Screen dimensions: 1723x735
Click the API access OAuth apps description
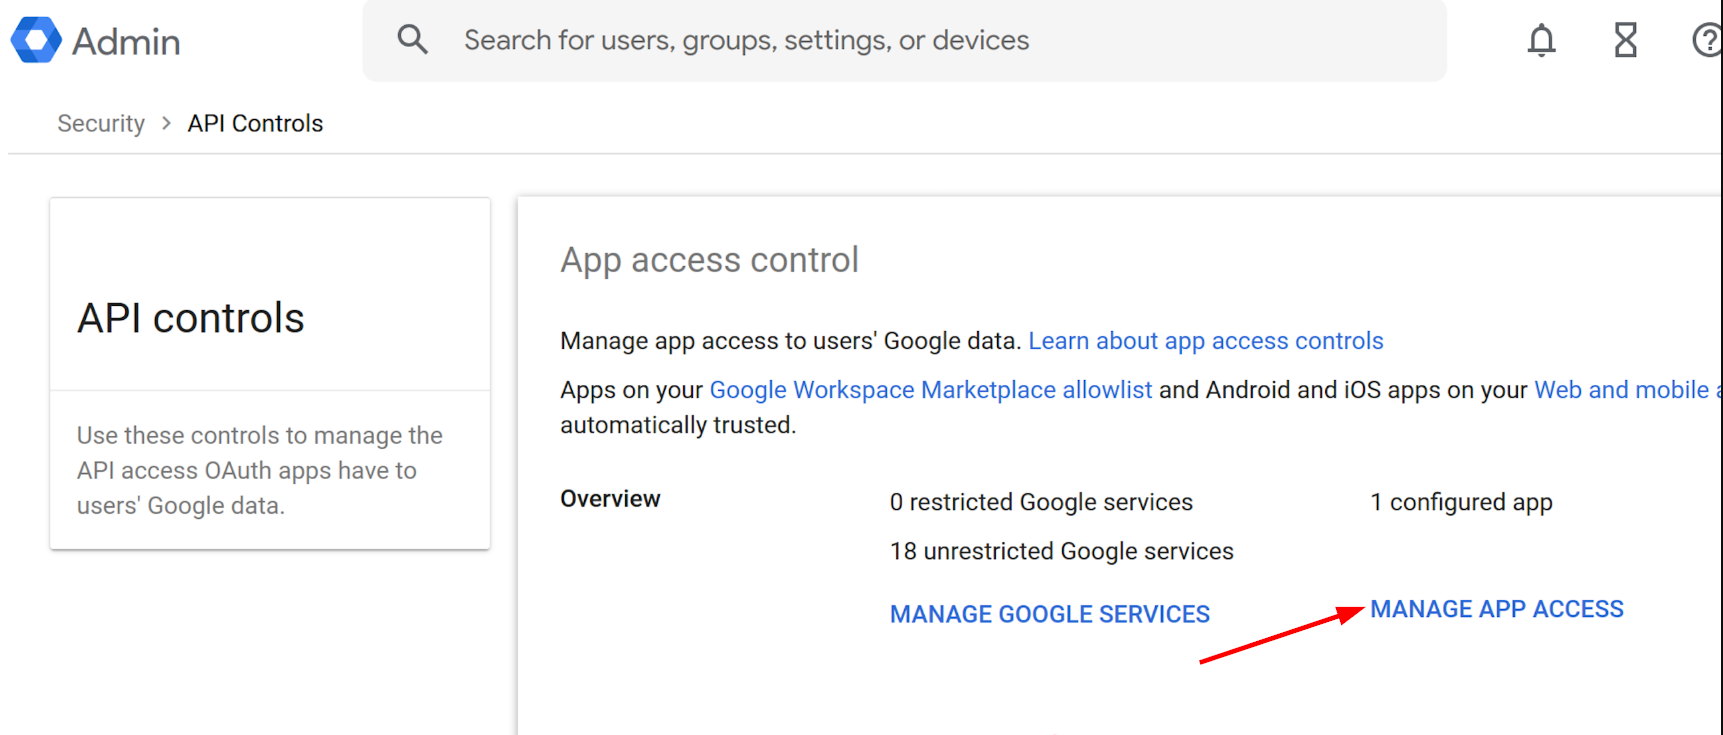260,470
